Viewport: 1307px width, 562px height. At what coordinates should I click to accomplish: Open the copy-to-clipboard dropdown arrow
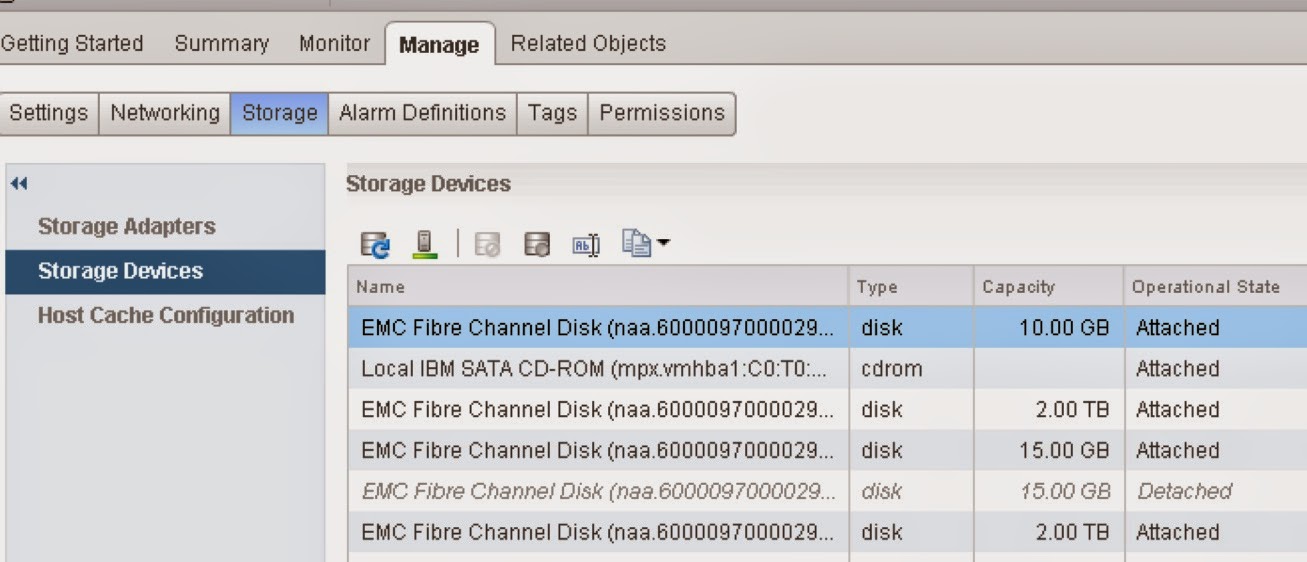663,243
